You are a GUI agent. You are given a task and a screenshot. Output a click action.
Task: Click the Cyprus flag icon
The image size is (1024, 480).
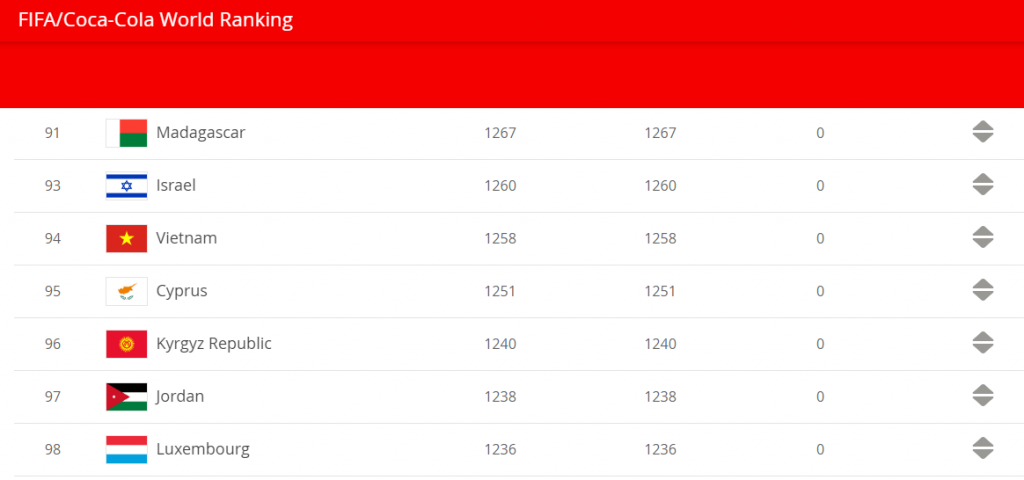click(126, 291)
